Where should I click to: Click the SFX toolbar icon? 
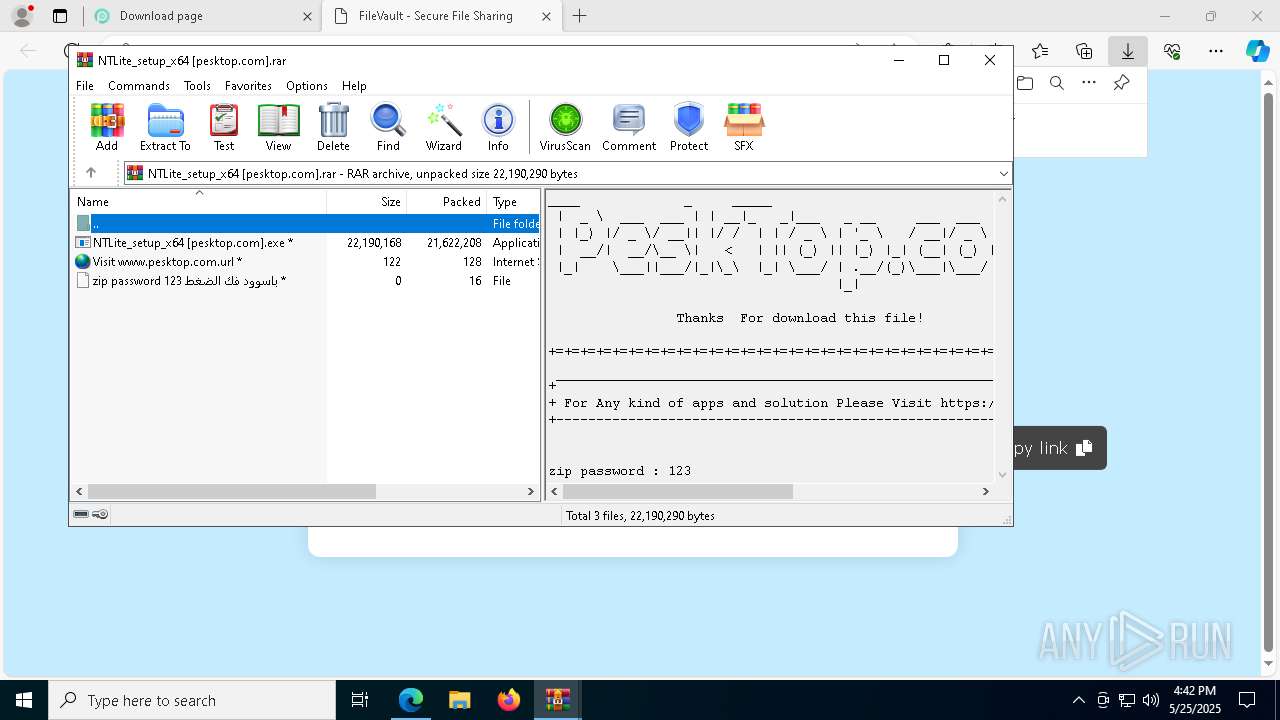click(744, 127)
